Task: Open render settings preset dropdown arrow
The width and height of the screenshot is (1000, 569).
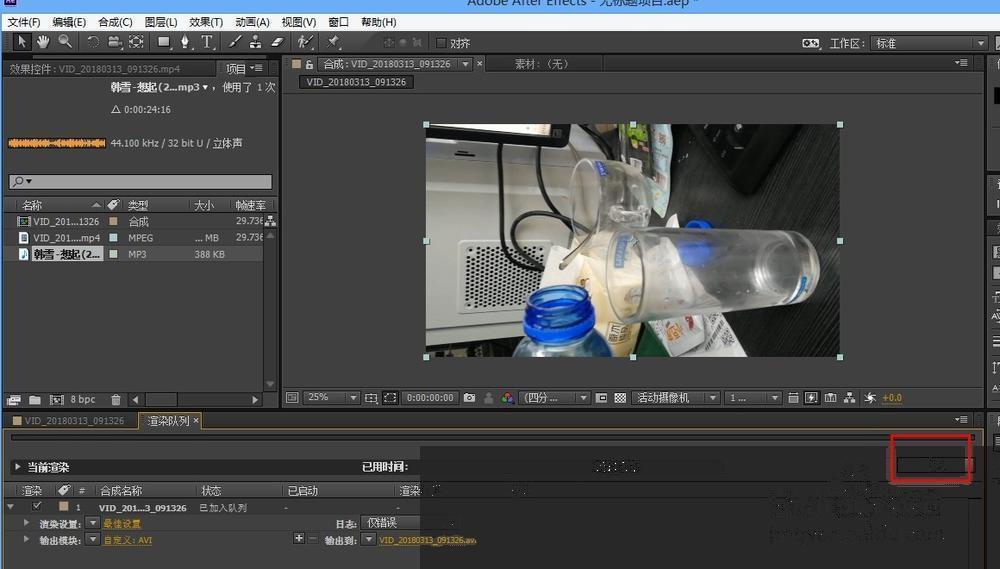Action: 92,522
